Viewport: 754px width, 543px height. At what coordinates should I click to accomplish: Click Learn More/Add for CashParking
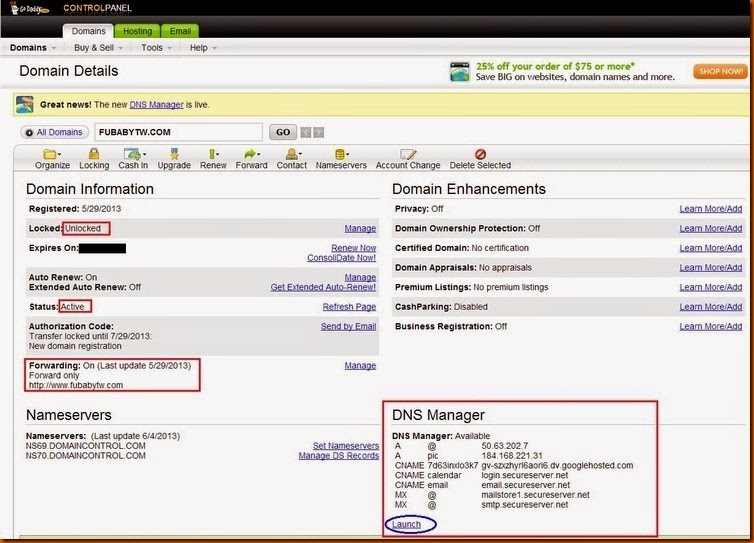tap(711, 307)
